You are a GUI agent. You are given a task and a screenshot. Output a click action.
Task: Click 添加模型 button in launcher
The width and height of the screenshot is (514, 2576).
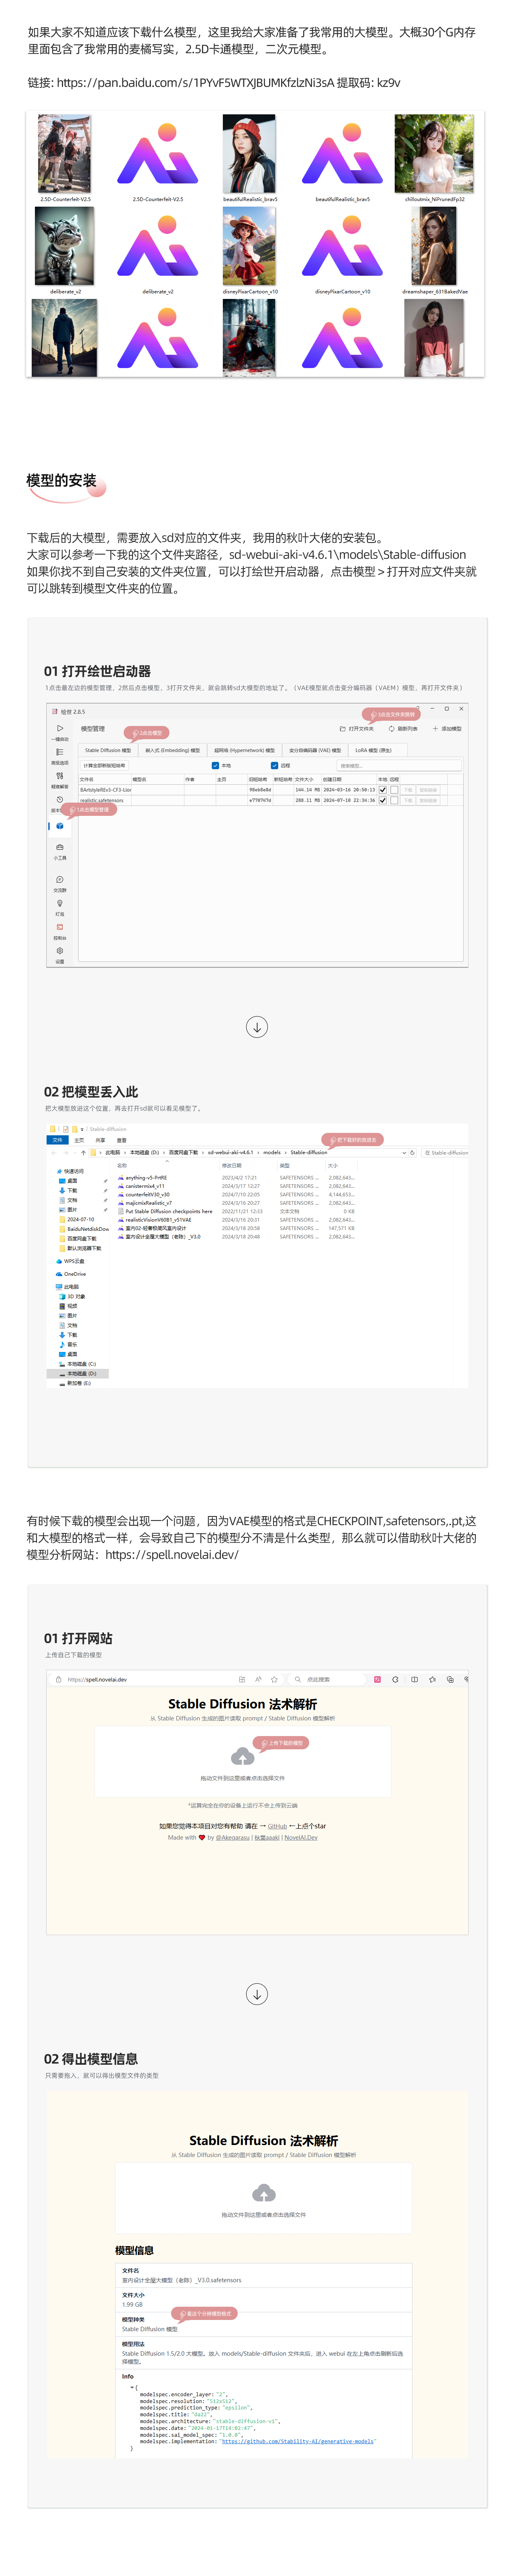click(447, 729)
